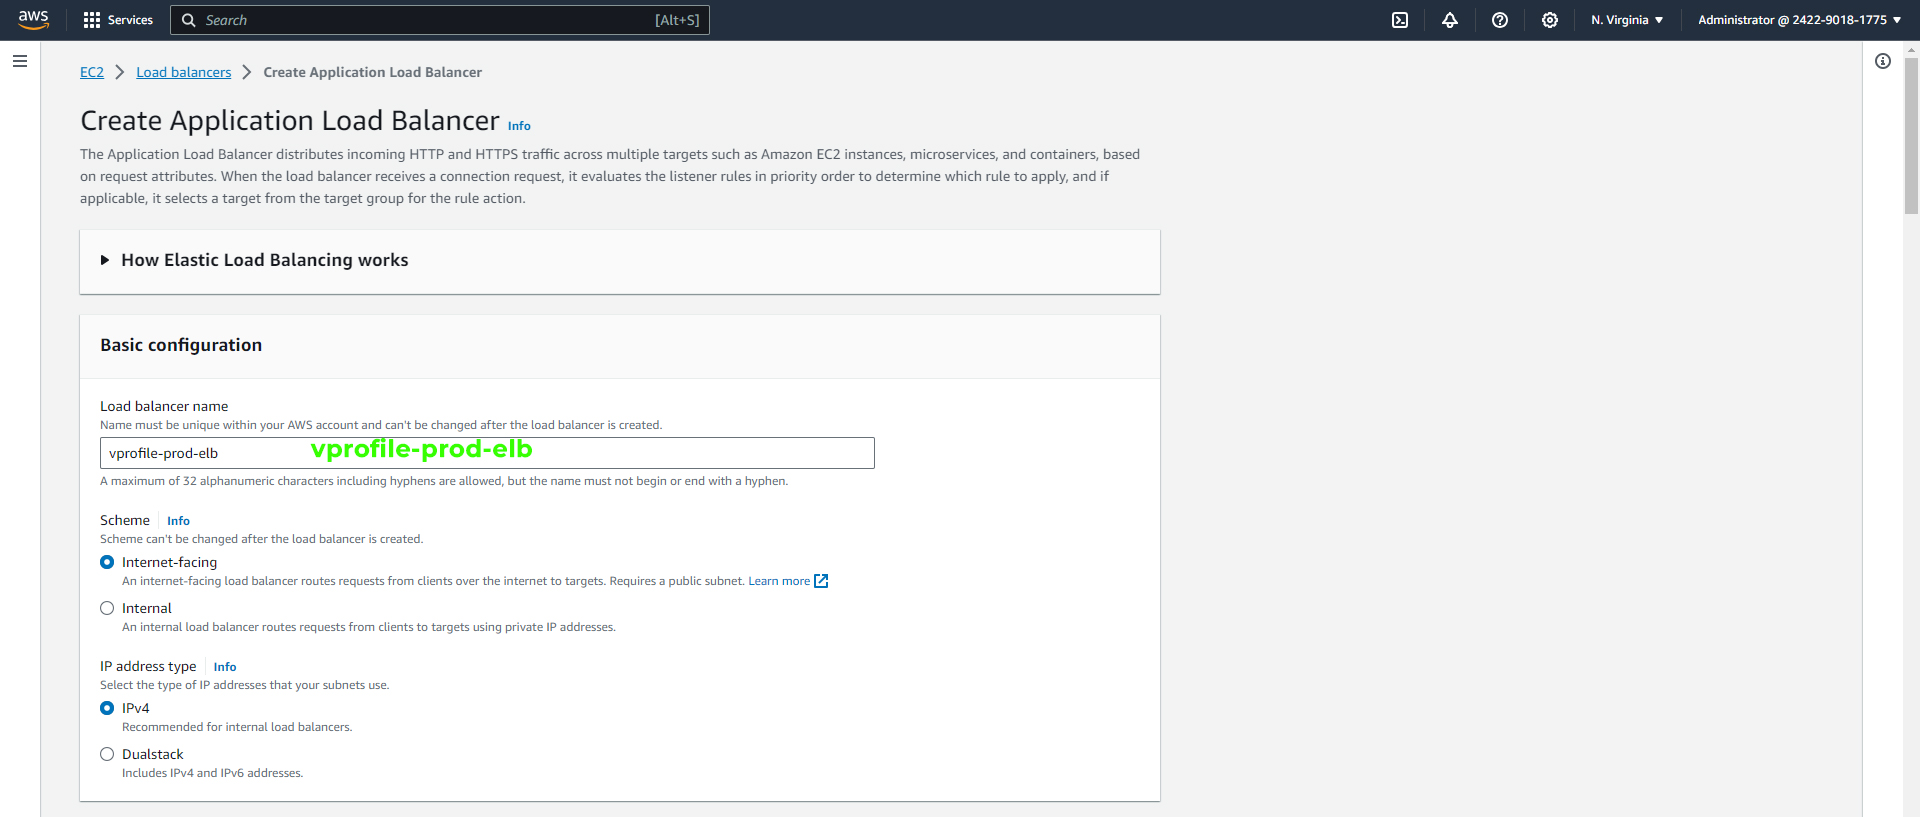Go to Load balancers breadcrumb link
Viewport: 1920px width, 817px height.
[x=184, y=72]
